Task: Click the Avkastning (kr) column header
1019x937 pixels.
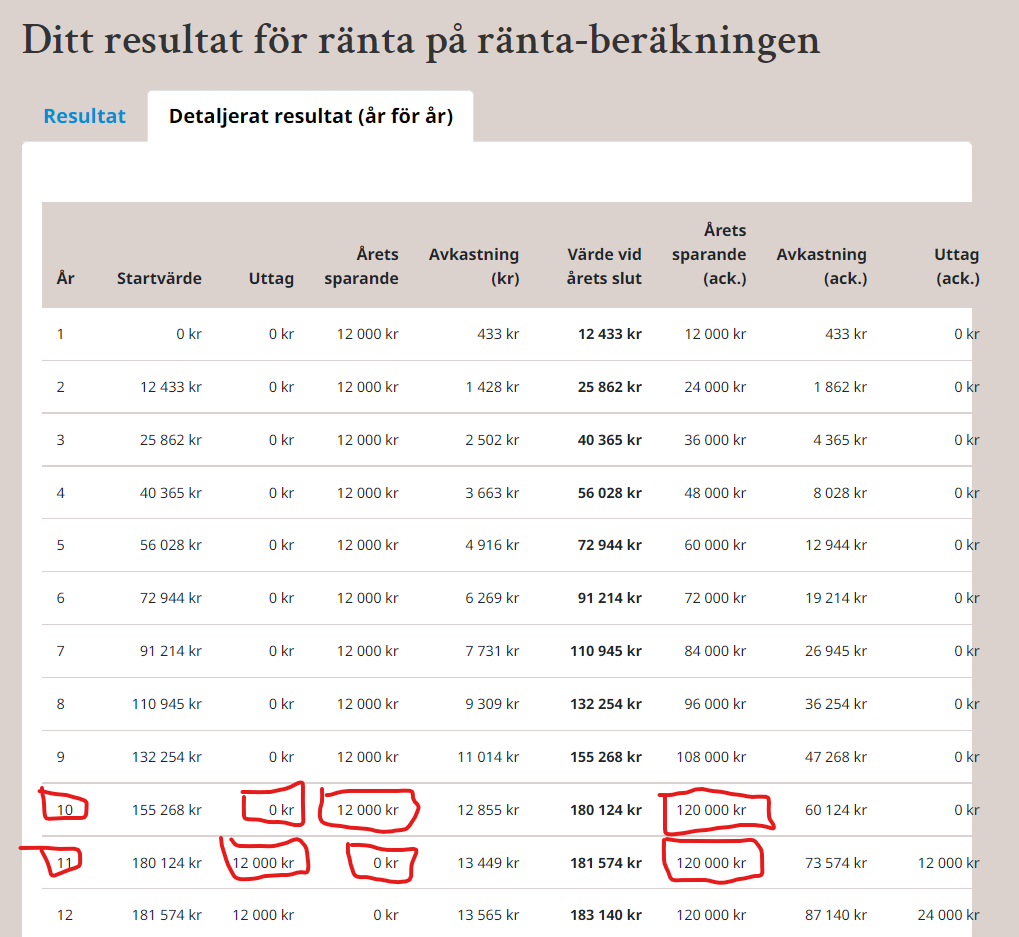Action: [x=474, y=266]
